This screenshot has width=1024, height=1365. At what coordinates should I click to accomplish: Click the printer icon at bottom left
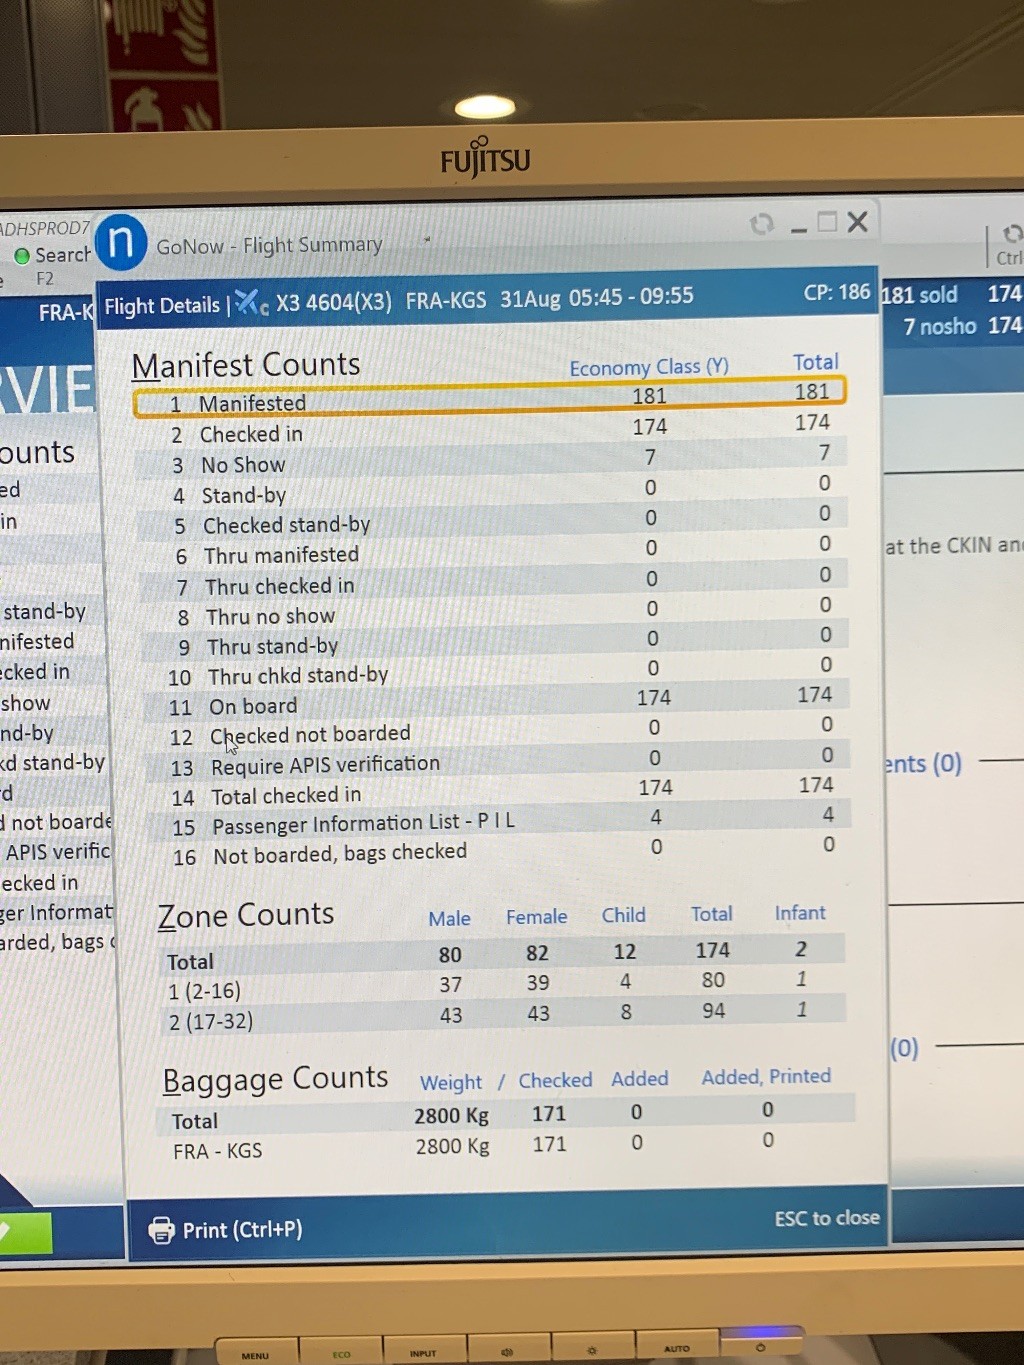point(161,1230)
